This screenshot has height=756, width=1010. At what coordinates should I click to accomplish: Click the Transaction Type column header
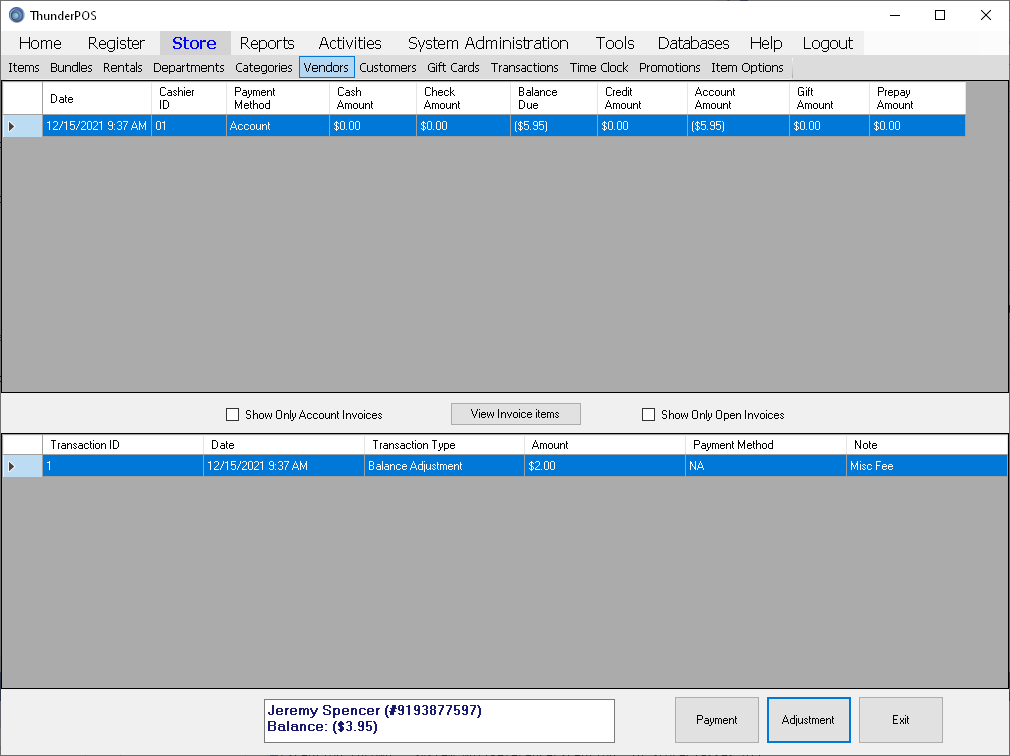click(443, 445)
